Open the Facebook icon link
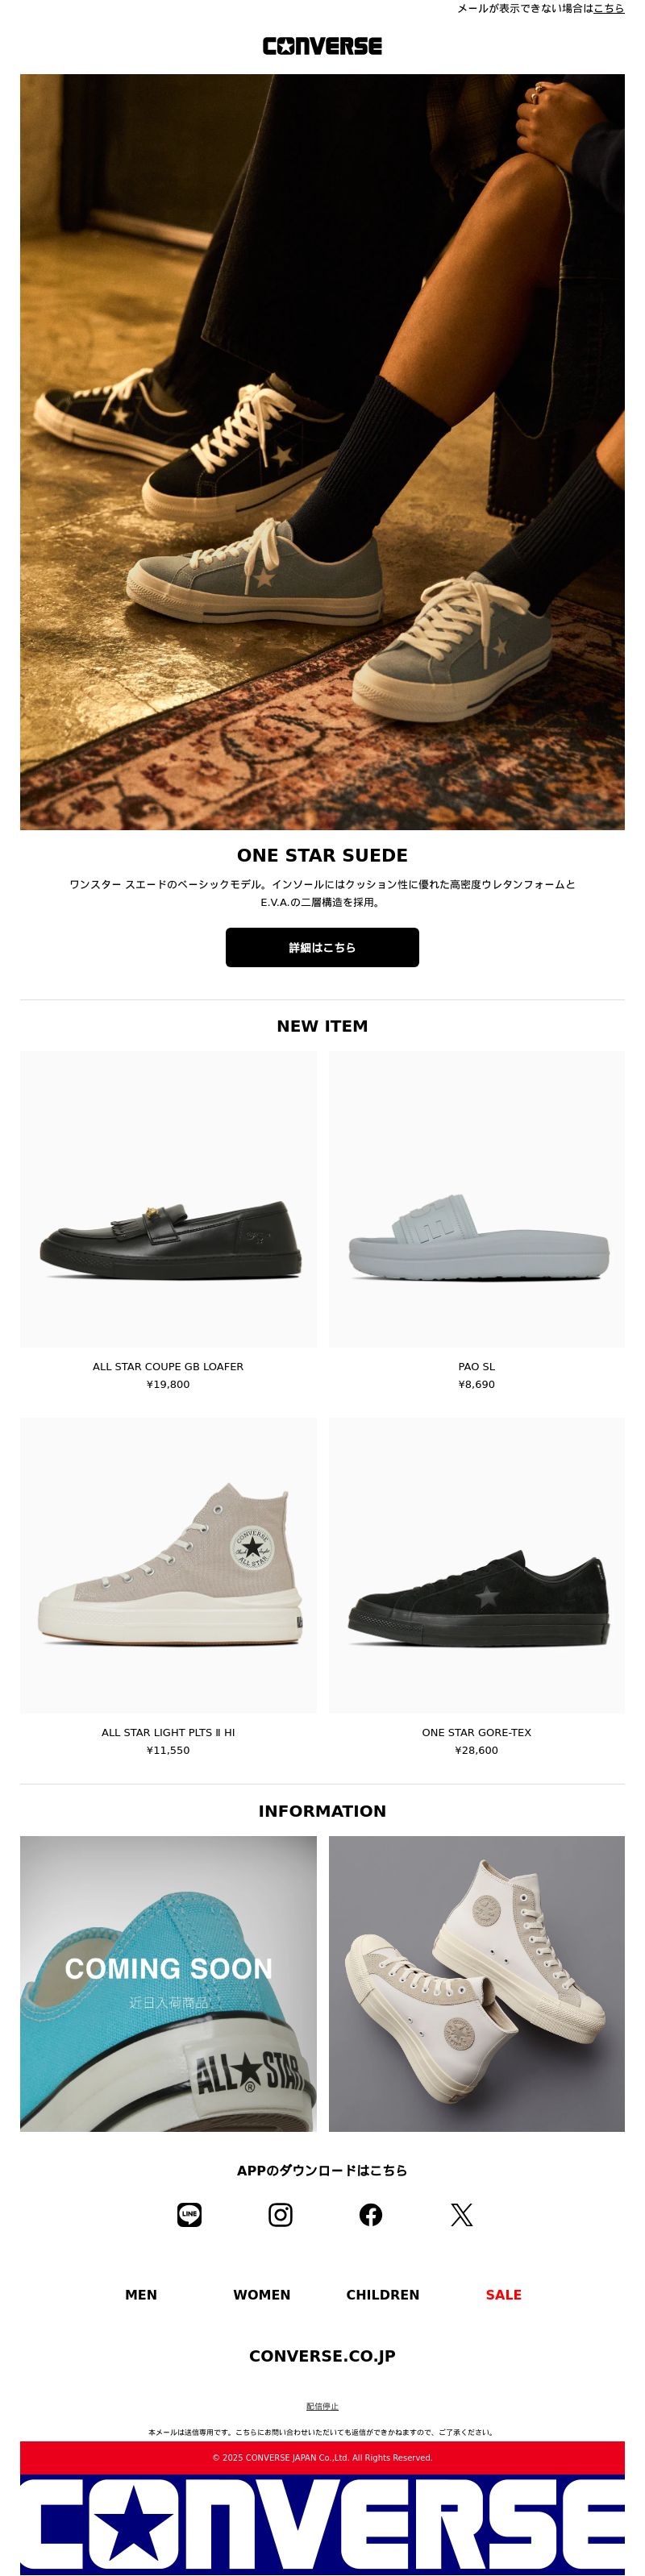The height and width of the screenshot is (2576, 645). 371,2215
